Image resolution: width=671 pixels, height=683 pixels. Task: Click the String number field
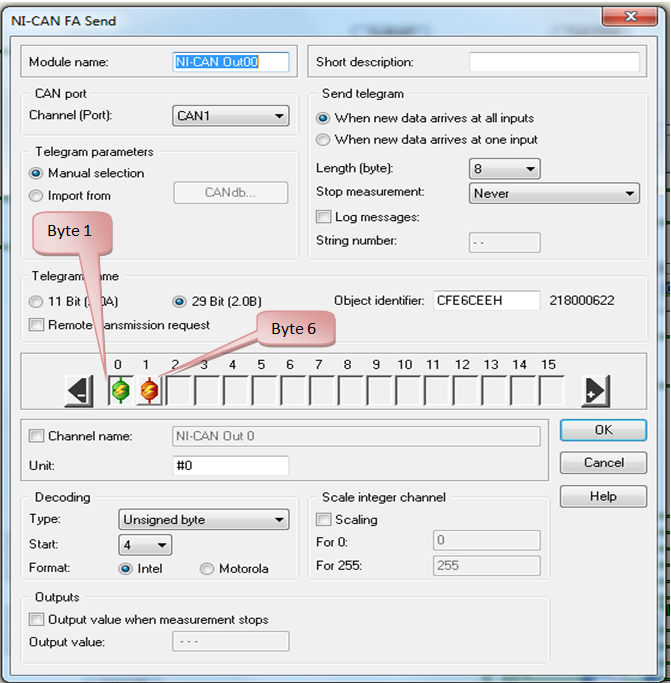pos(505,242)
